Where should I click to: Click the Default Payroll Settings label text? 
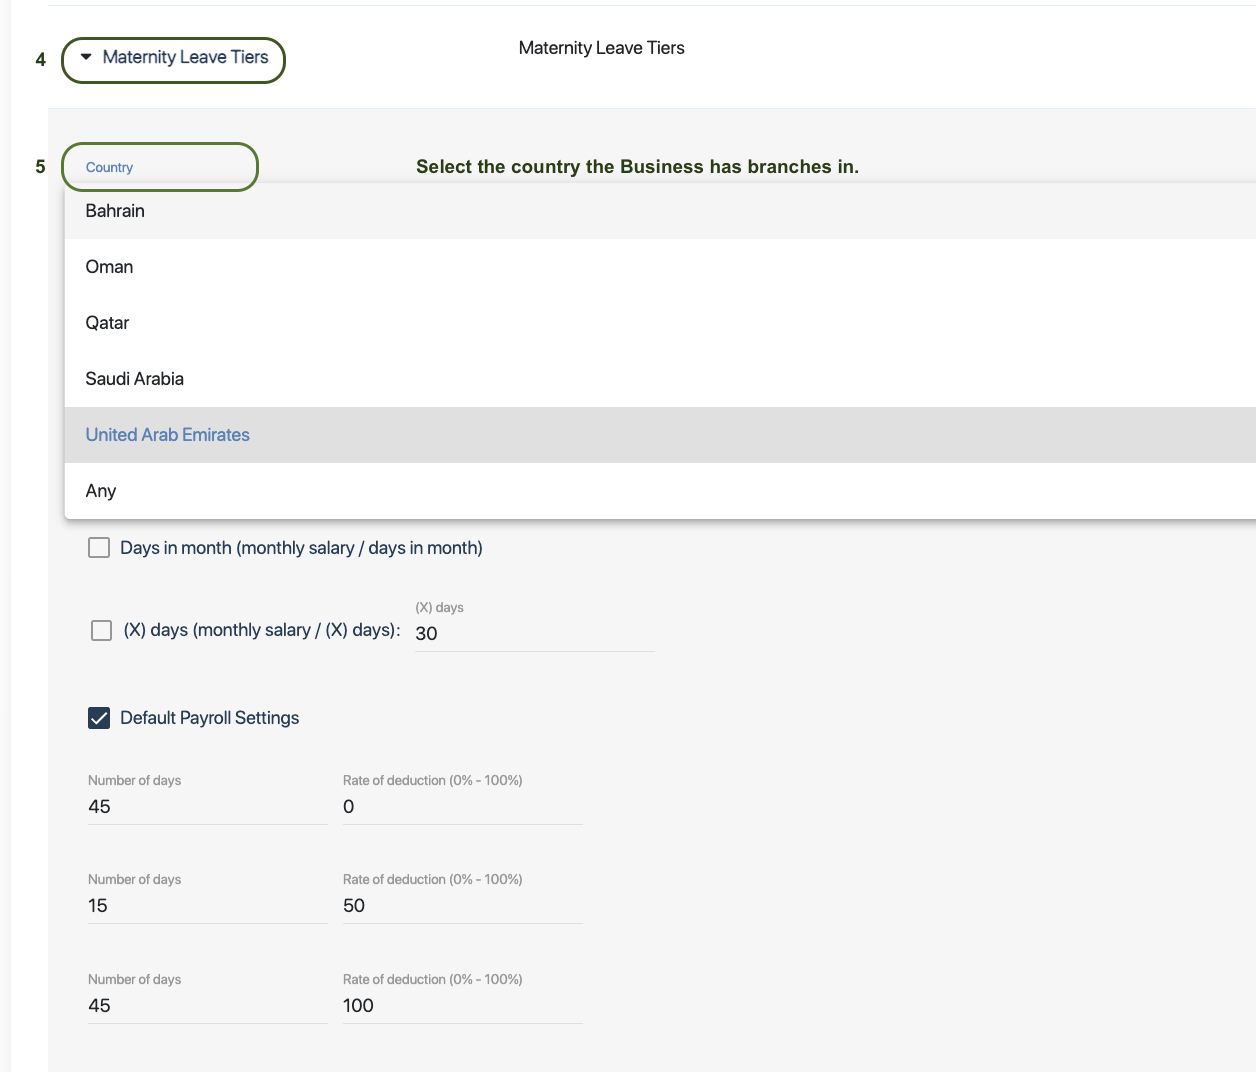[x=209, y=718]
